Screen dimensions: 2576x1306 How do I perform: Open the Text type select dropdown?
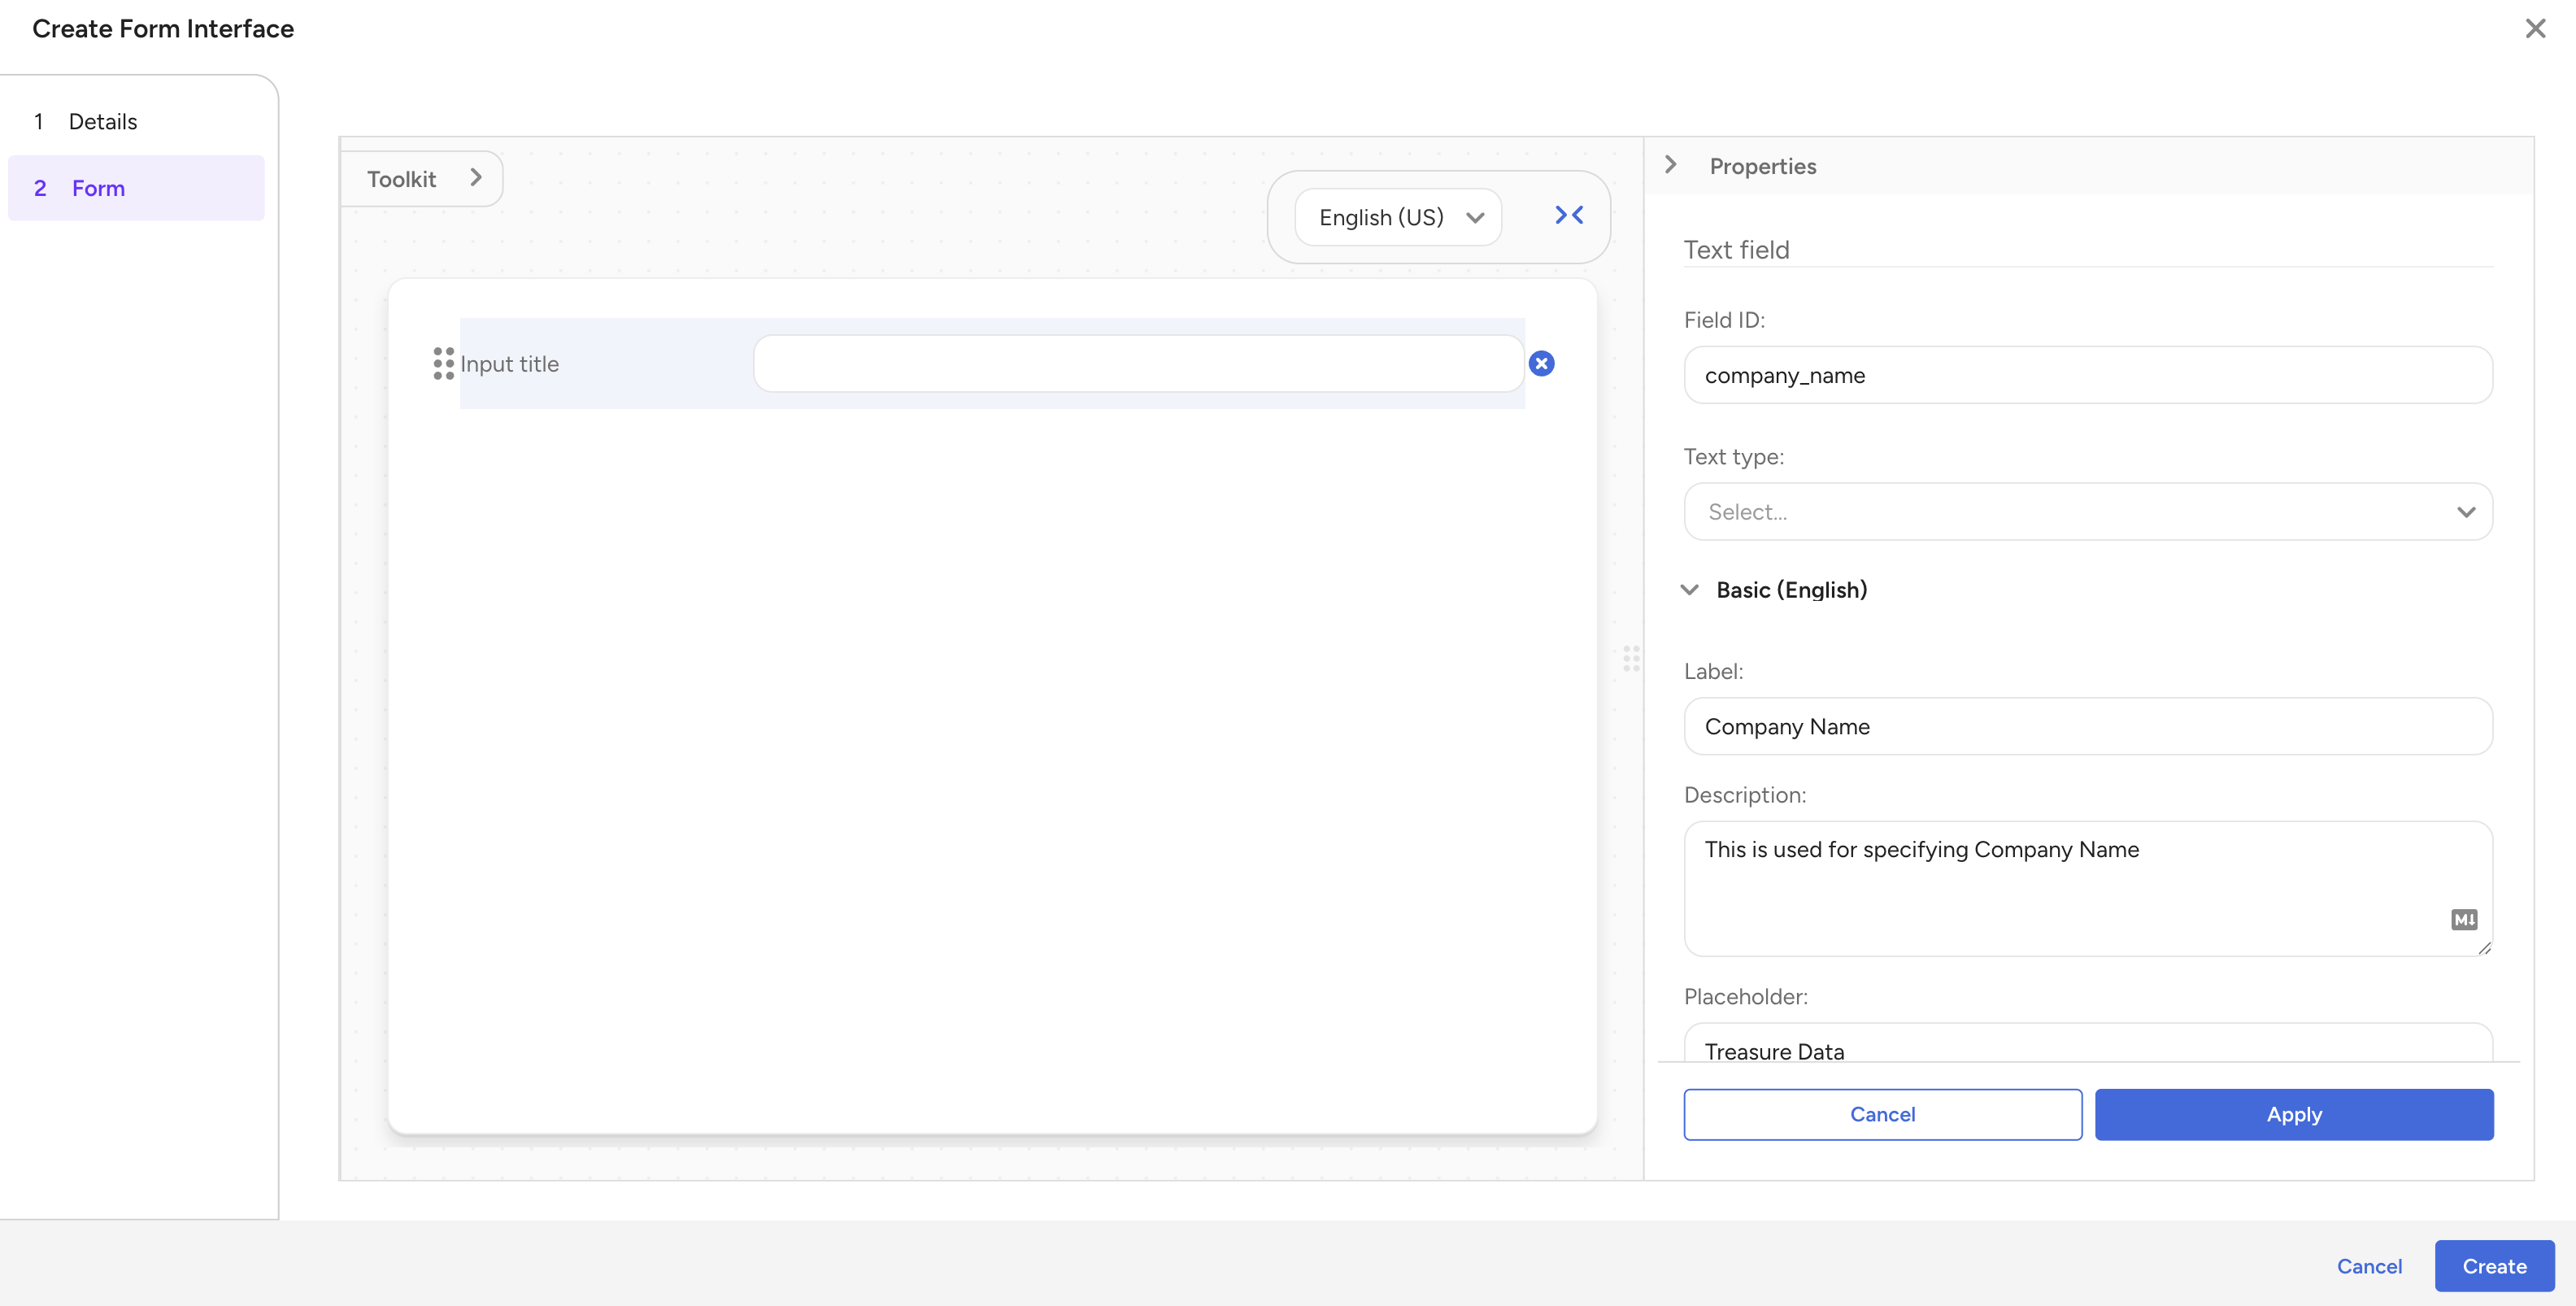click(x=2087, y=512)
